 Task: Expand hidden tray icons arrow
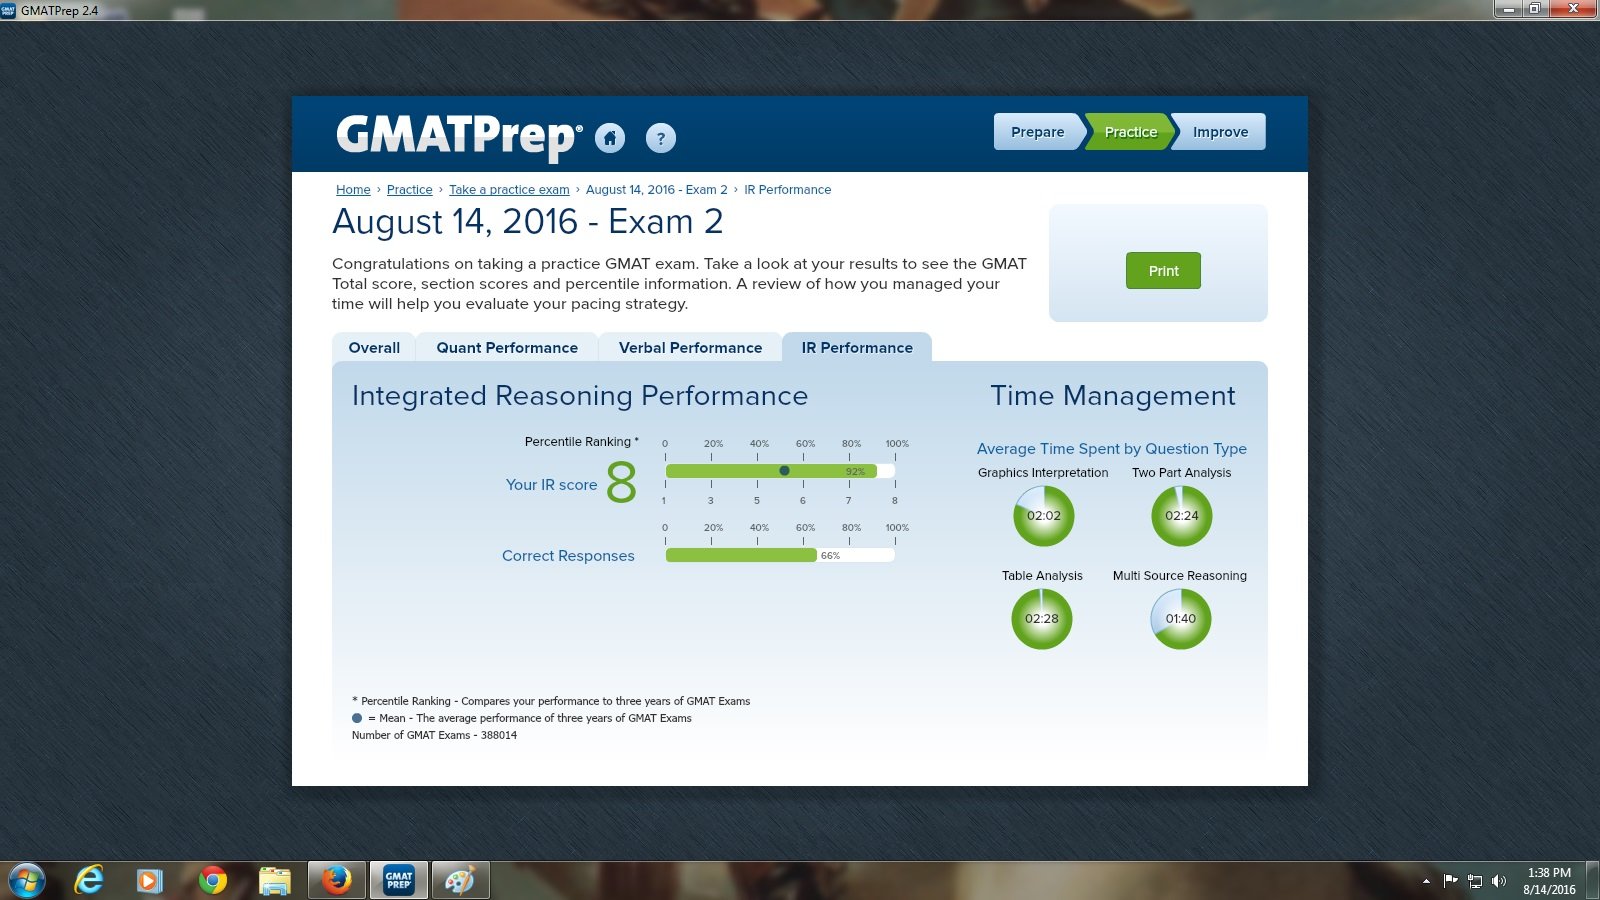pyautogui.click(x=1427, y=881)
